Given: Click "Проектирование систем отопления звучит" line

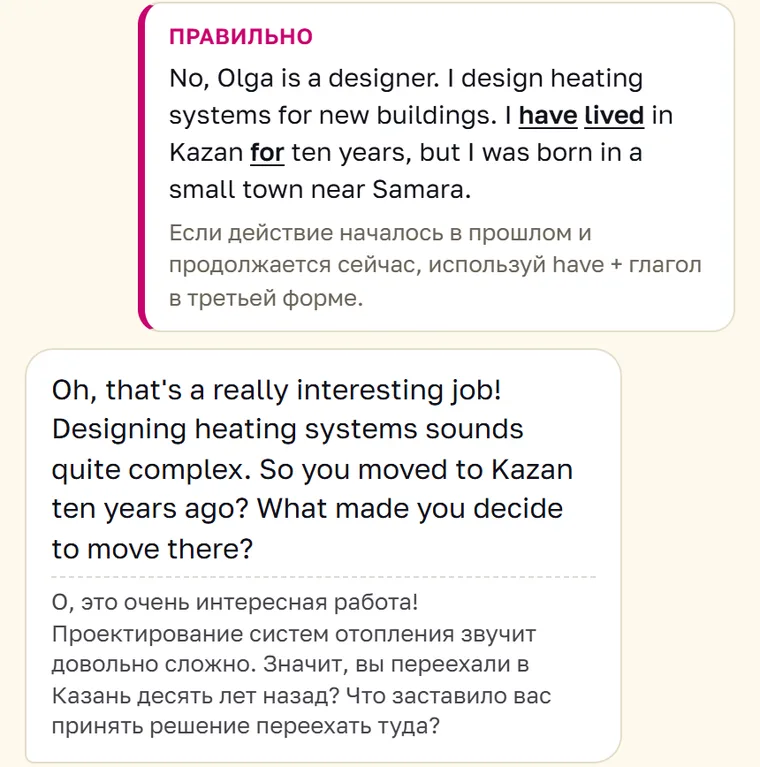Looking at the screenshot, I should coord(294,634).
